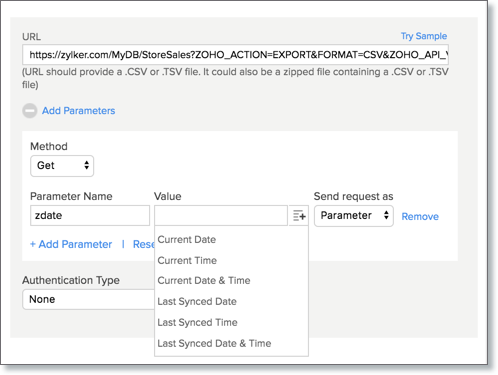Click the Try Sample link

(424, 36)
